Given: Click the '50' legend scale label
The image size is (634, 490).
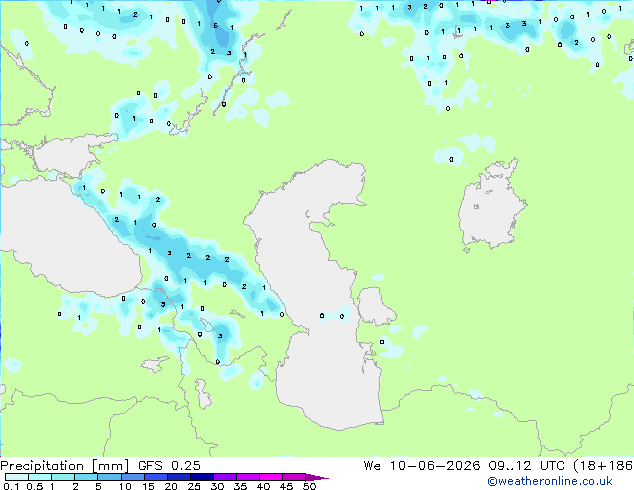Looking at the screenshot, I should coord(309,486).
